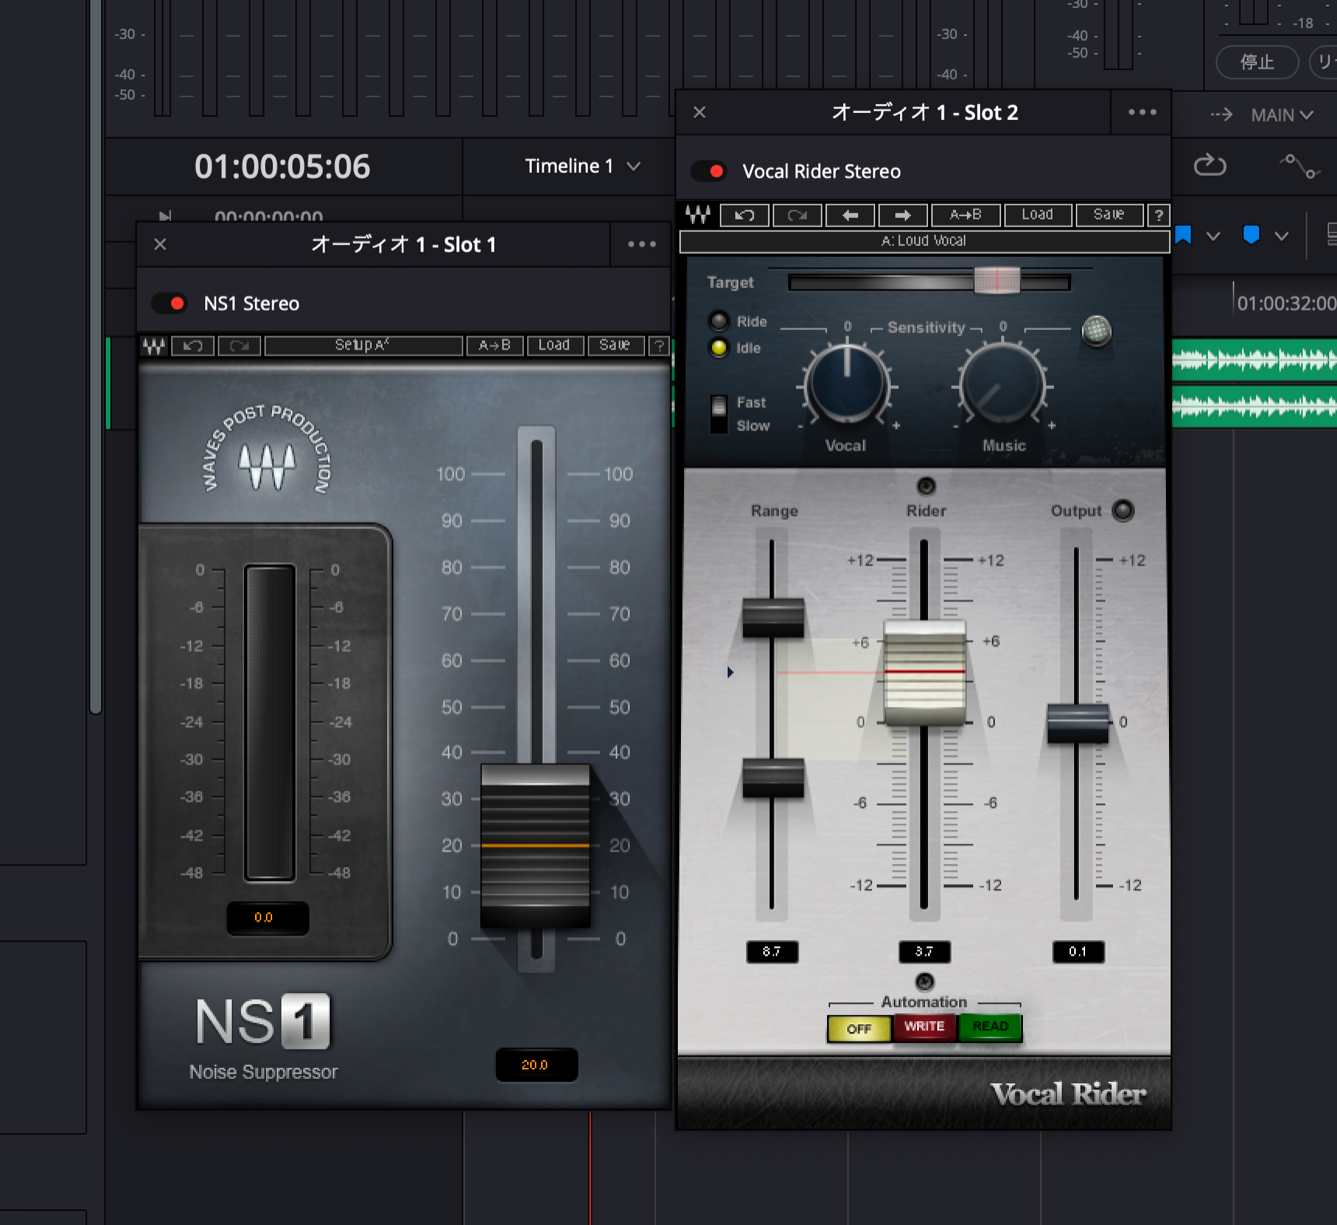Open the NS1 Setup A preset menu
Viewport: 1337px width, 1225px height.
pyautogui.click(x=364, y=346)
